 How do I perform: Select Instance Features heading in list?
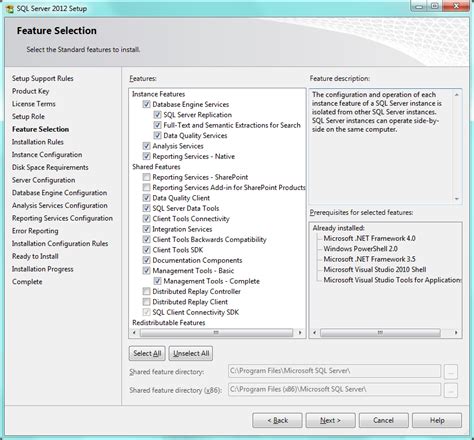[x=159, y=94]
